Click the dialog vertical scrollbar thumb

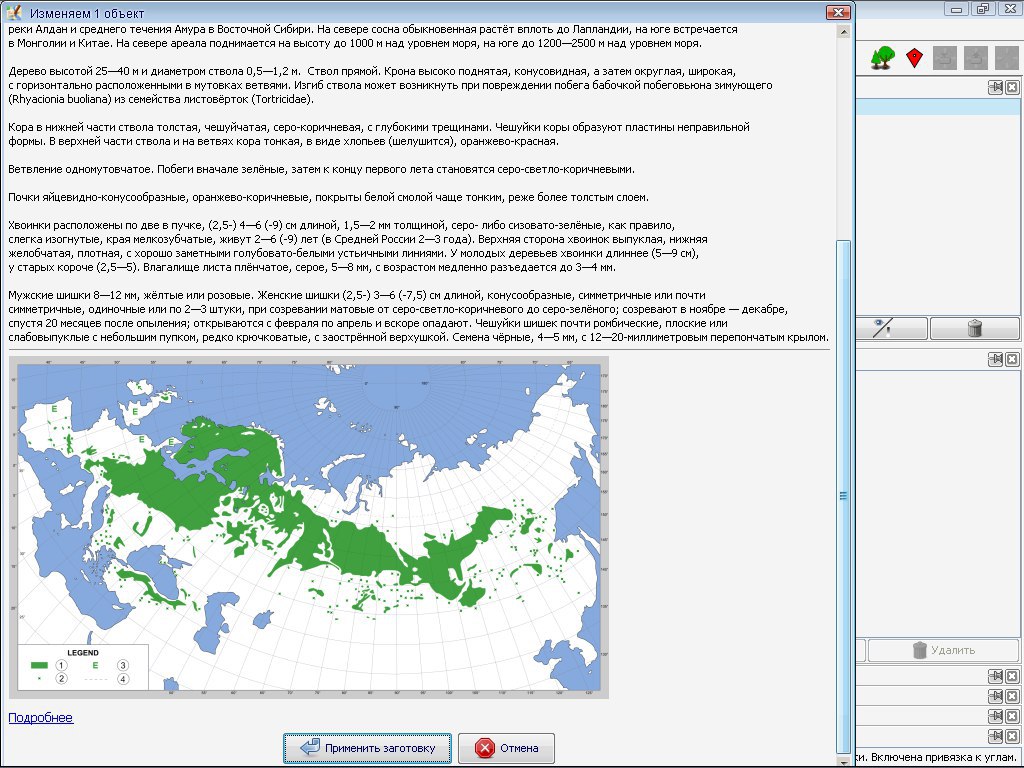coord(844,496)
